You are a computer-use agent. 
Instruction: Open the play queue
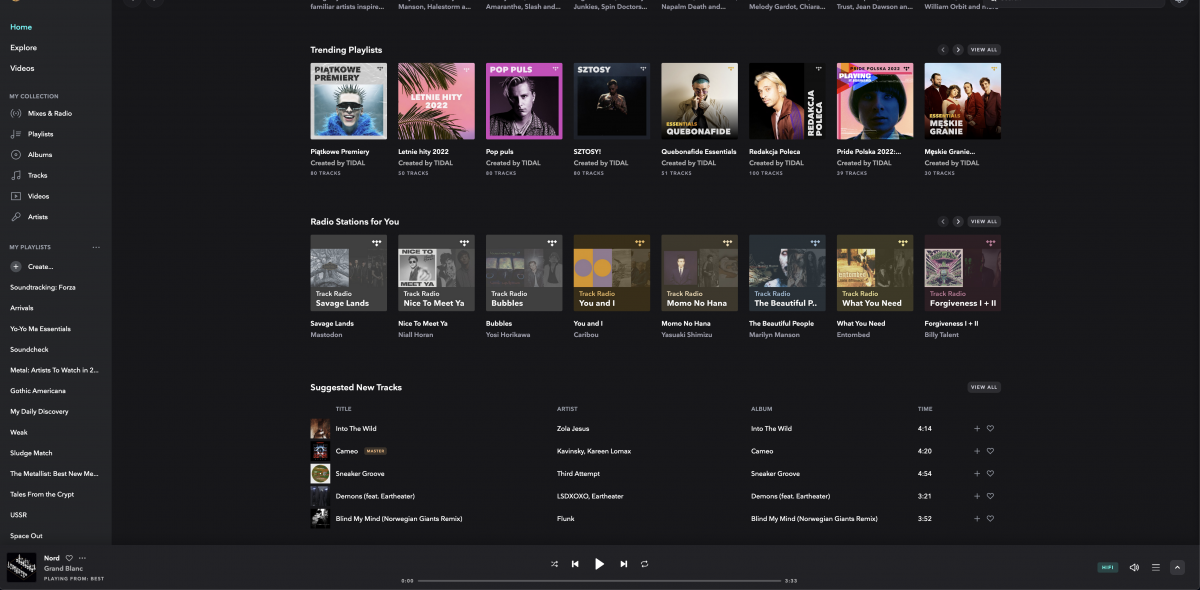click(1156, 567)
